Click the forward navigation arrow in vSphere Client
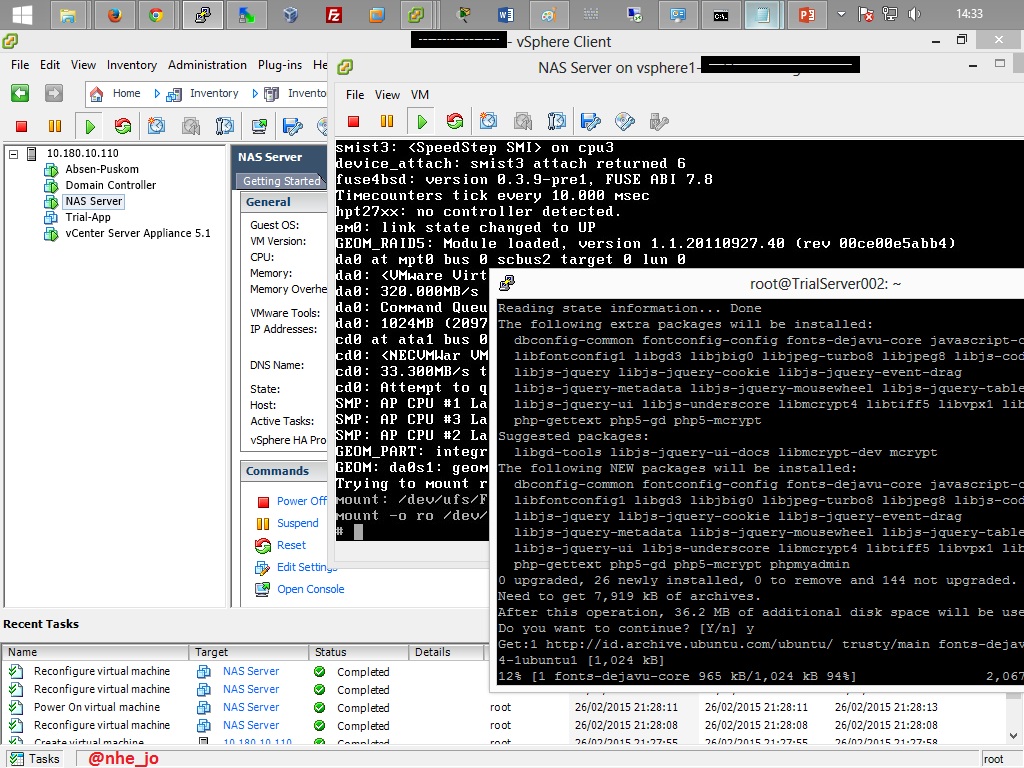 [x=54, y=93]
